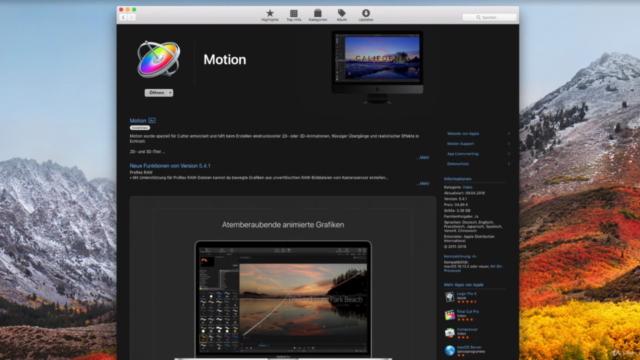This screenshot has height=360, width=640.
Task: Open the Compressor title link
Action: pos(467,329)
